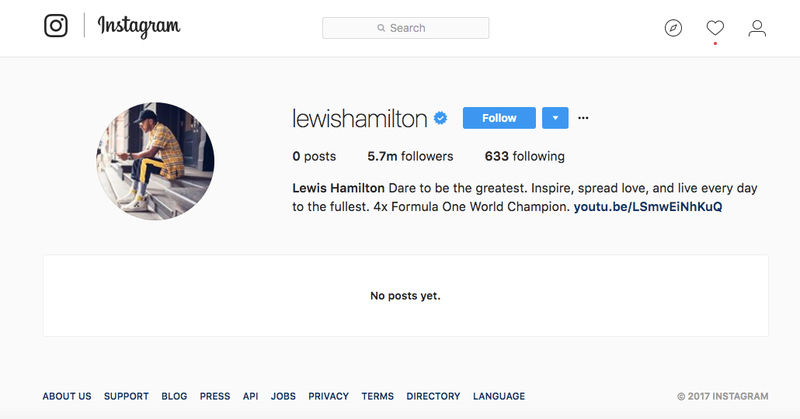View the 5.7m followers list
Image resolution: width=800 pixels, height=419 pixels.
[410, 156]
